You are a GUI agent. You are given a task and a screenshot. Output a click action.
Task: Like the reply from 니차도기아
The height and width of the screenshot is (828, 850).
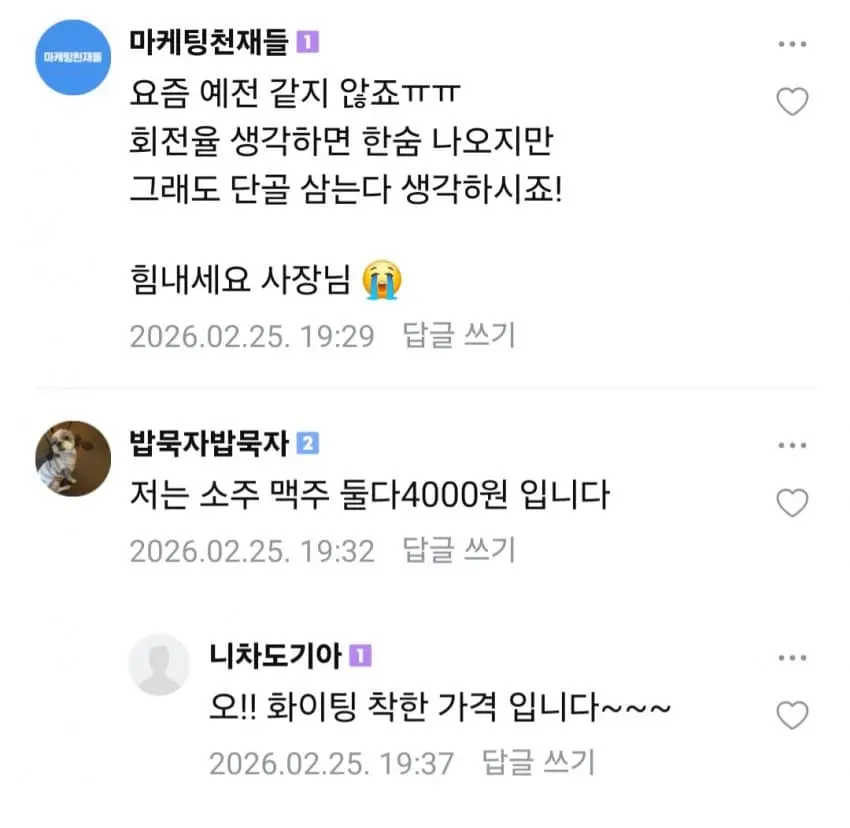click(792, 715)
